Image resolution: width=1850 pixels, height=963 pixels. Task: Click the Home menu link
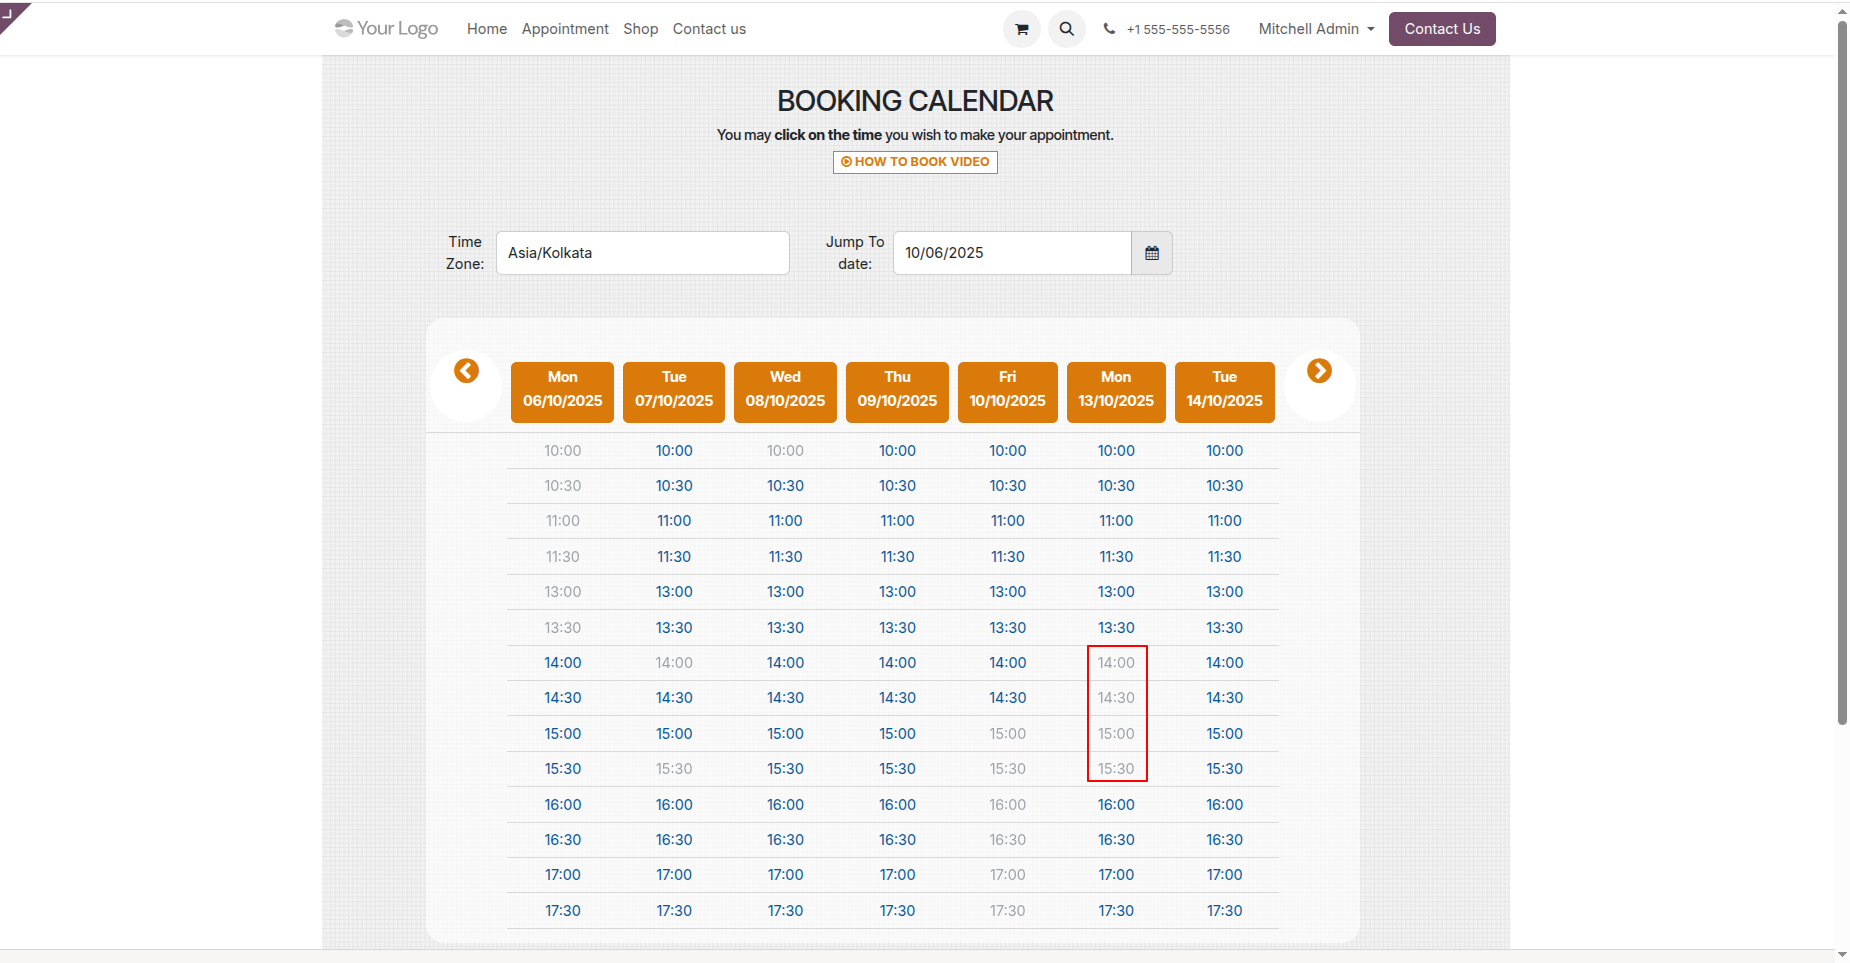click(487, 29)
